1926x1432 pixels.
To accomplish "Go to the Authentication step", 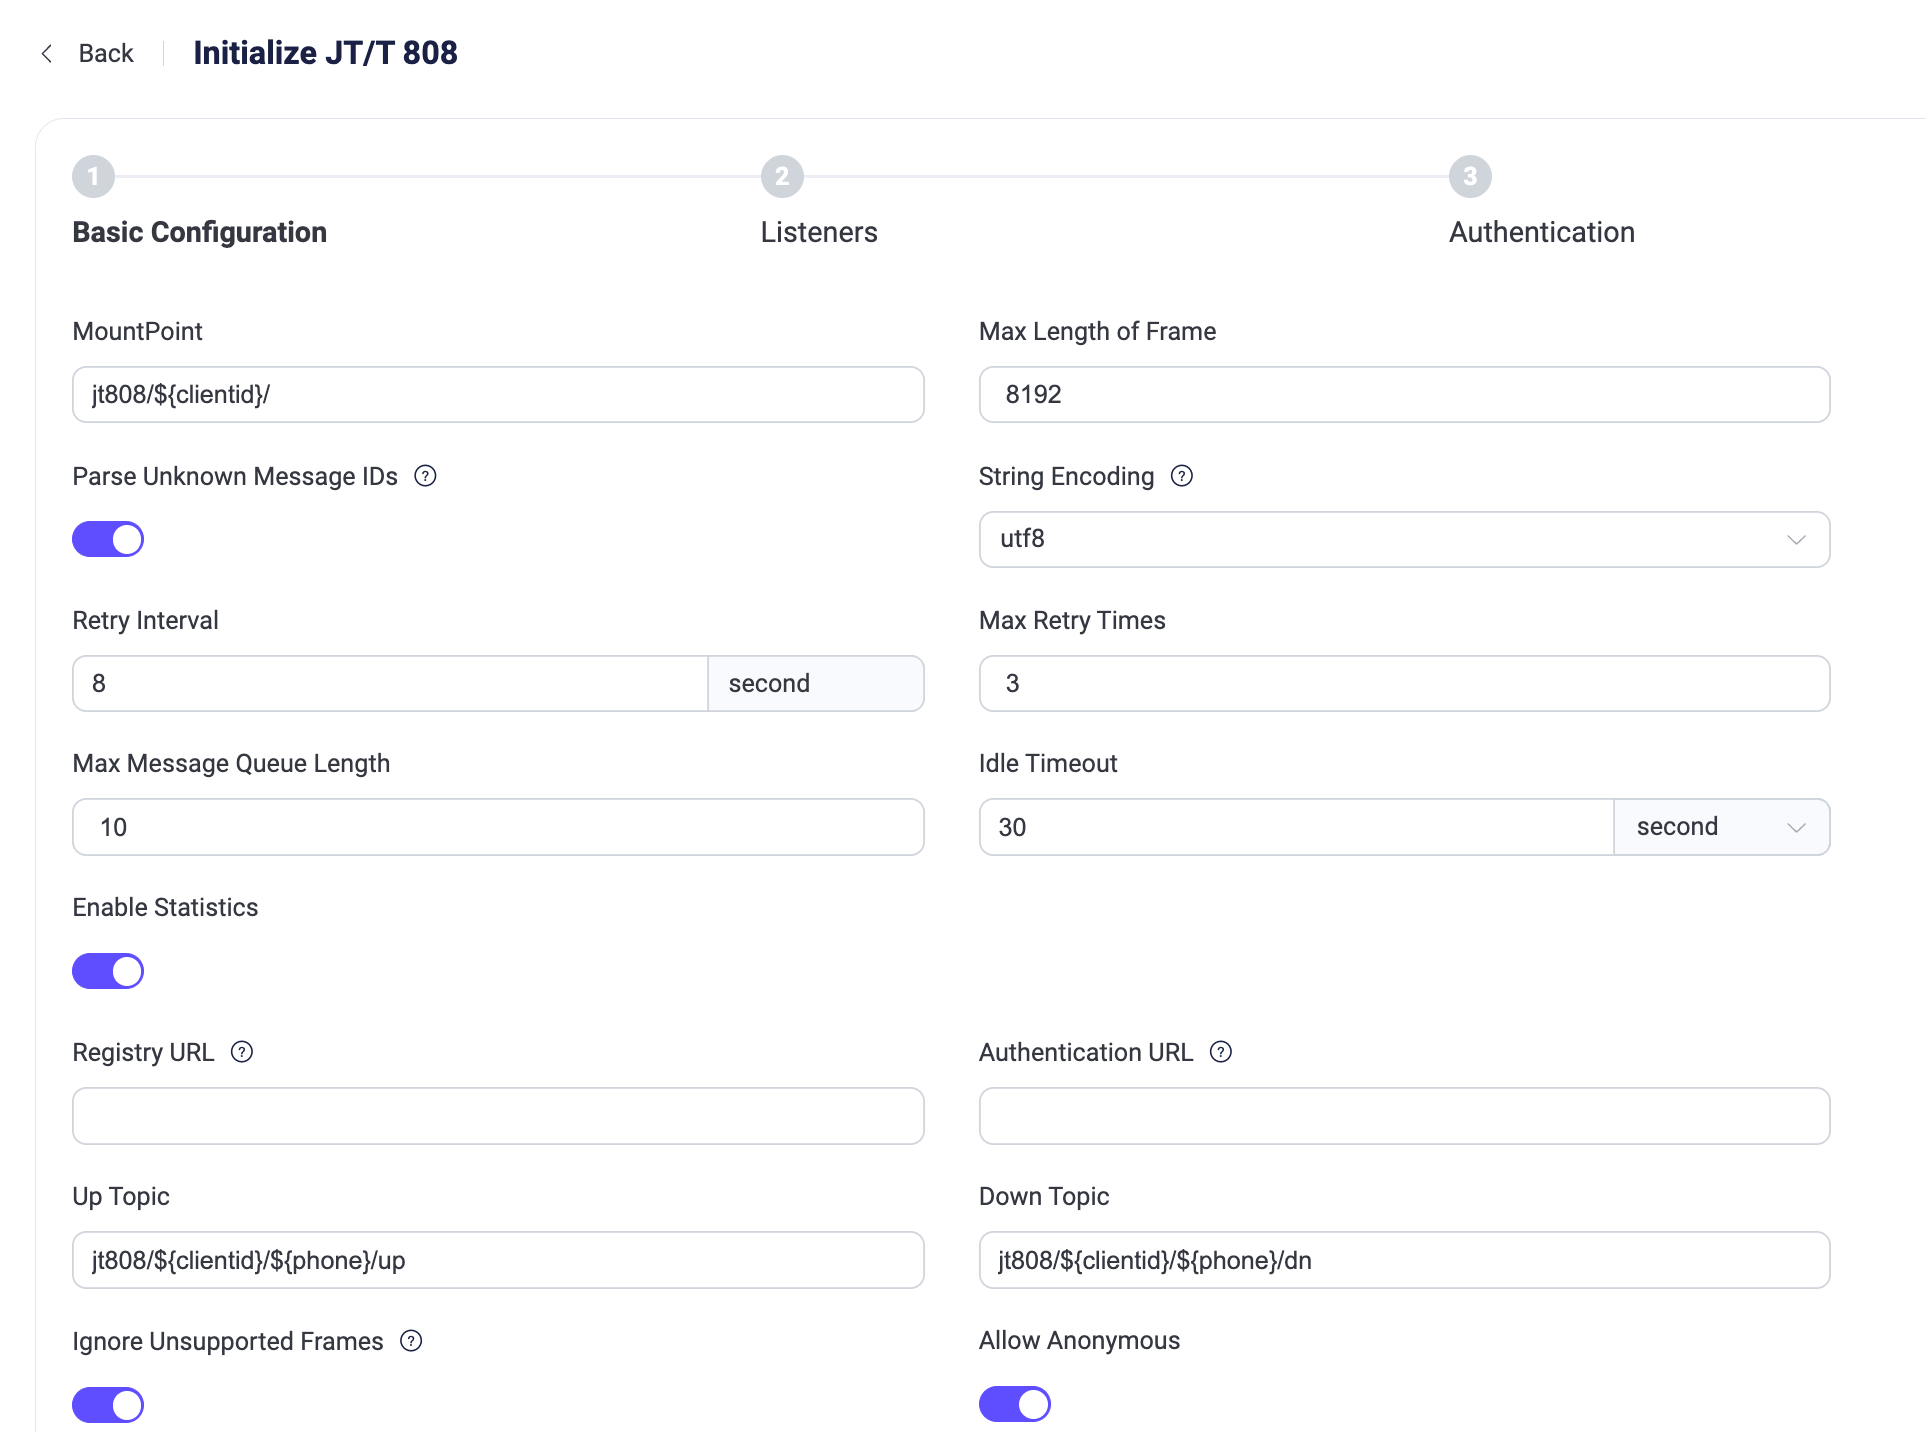I will point(1541,232).
